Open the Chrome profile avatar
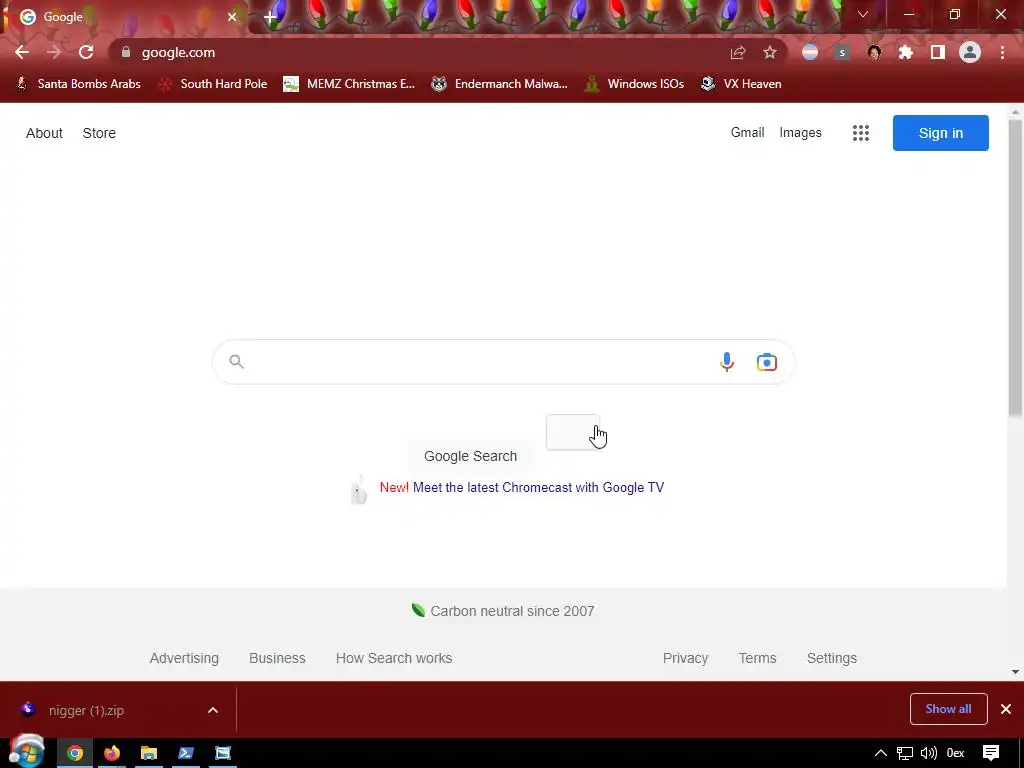This screenshot has height=768, width=1024. coord(970,52)
